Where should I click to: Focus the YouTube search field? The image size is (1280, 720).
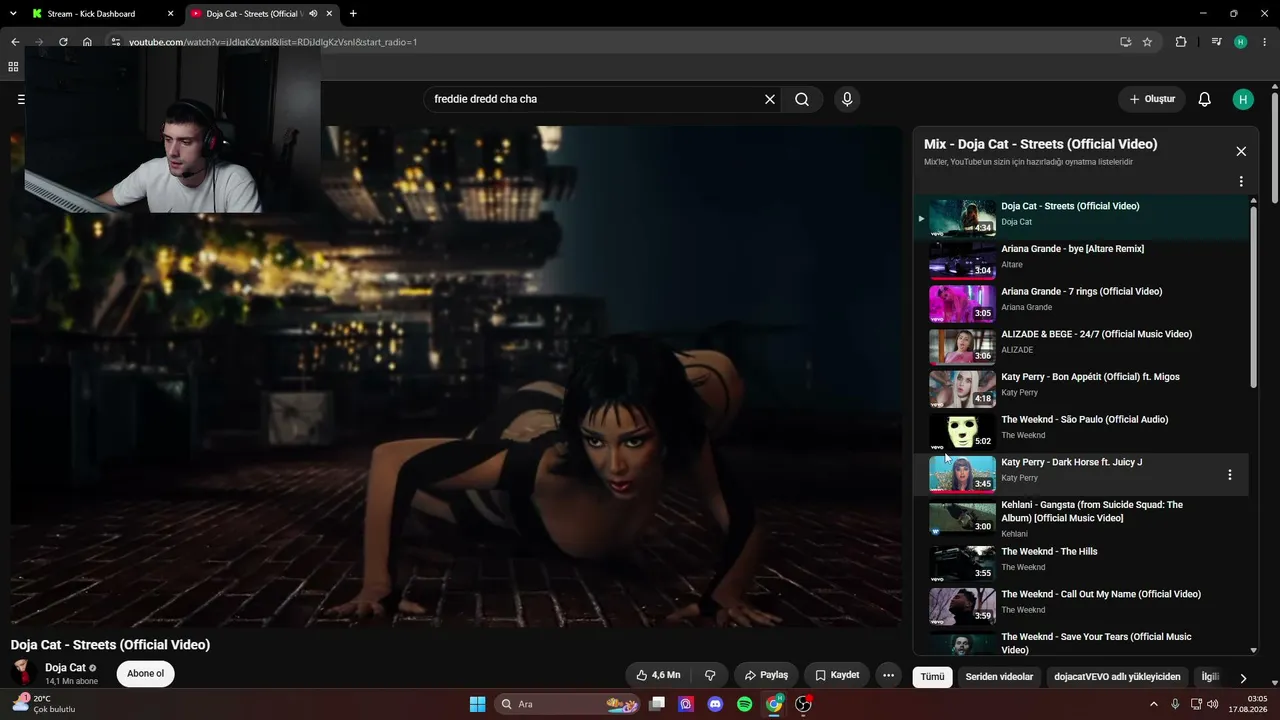[x=595, y=99]
